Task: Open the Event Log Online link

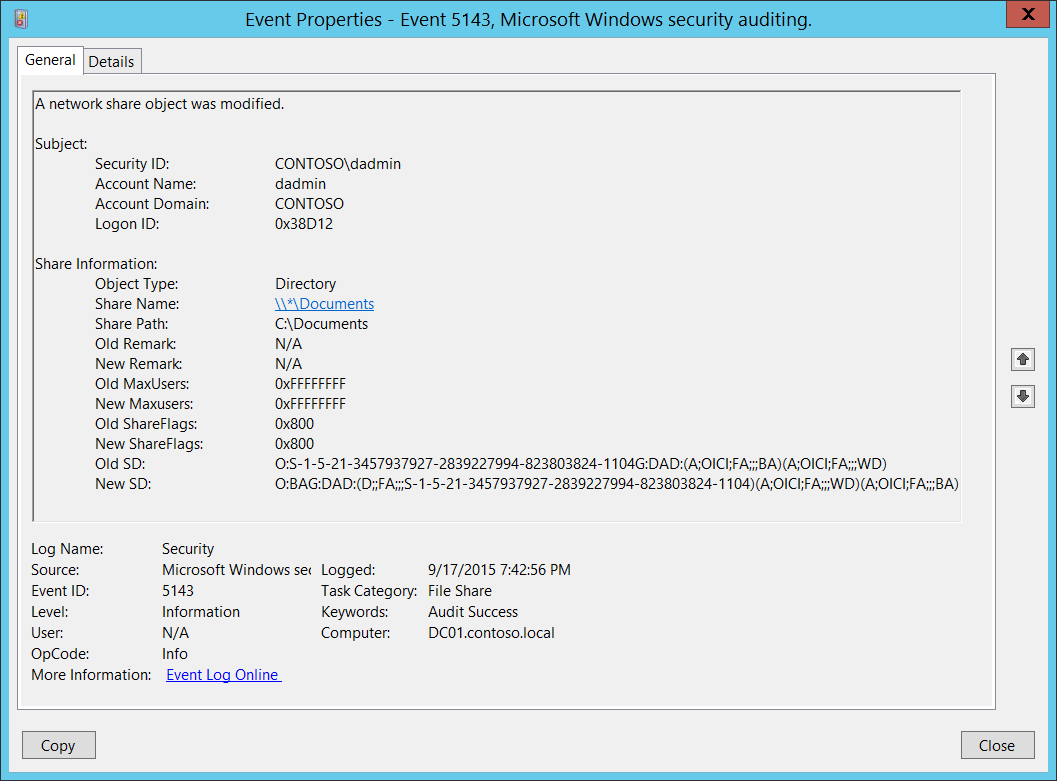Action: coord(223,675)
